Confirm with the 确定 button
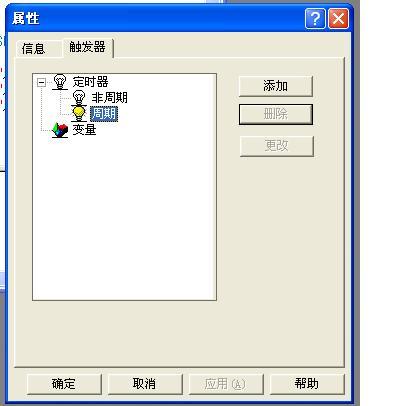 64,384
